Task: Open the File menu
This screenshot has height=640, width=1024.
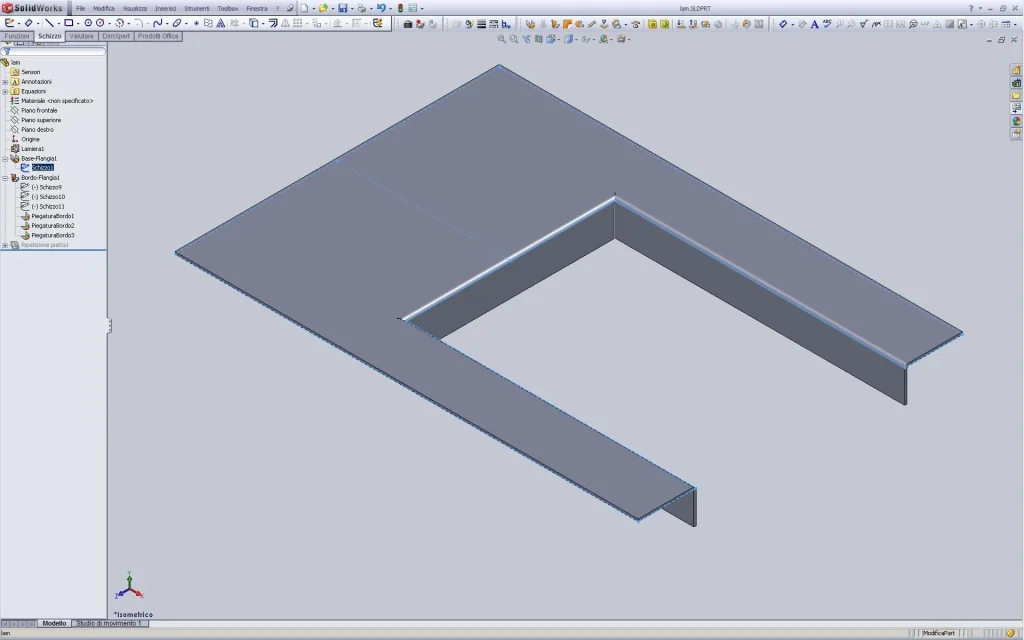Action: [80, 8]
